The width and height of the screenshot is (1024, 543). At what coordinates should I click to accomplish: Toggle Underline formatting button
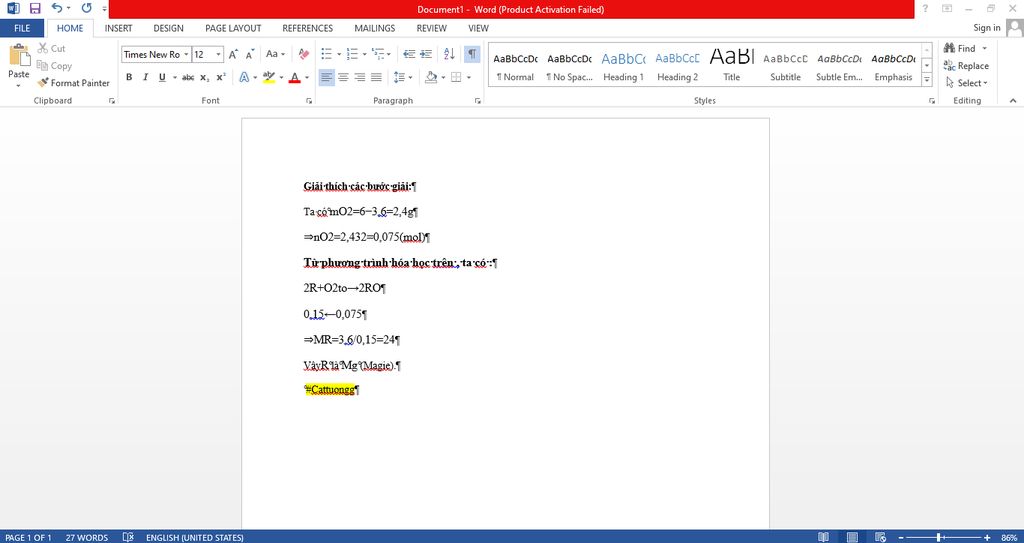[x=162, y=77]
